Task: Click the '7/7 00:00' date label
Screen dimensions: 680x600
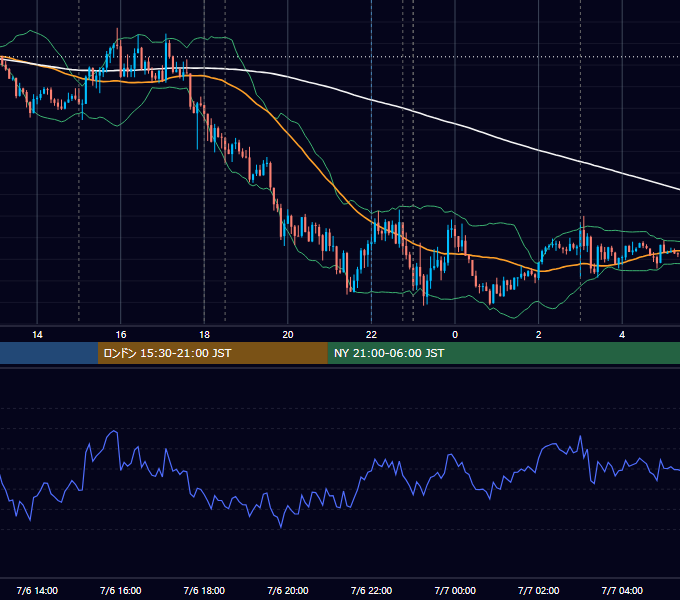Action: (x=455, y=590)
